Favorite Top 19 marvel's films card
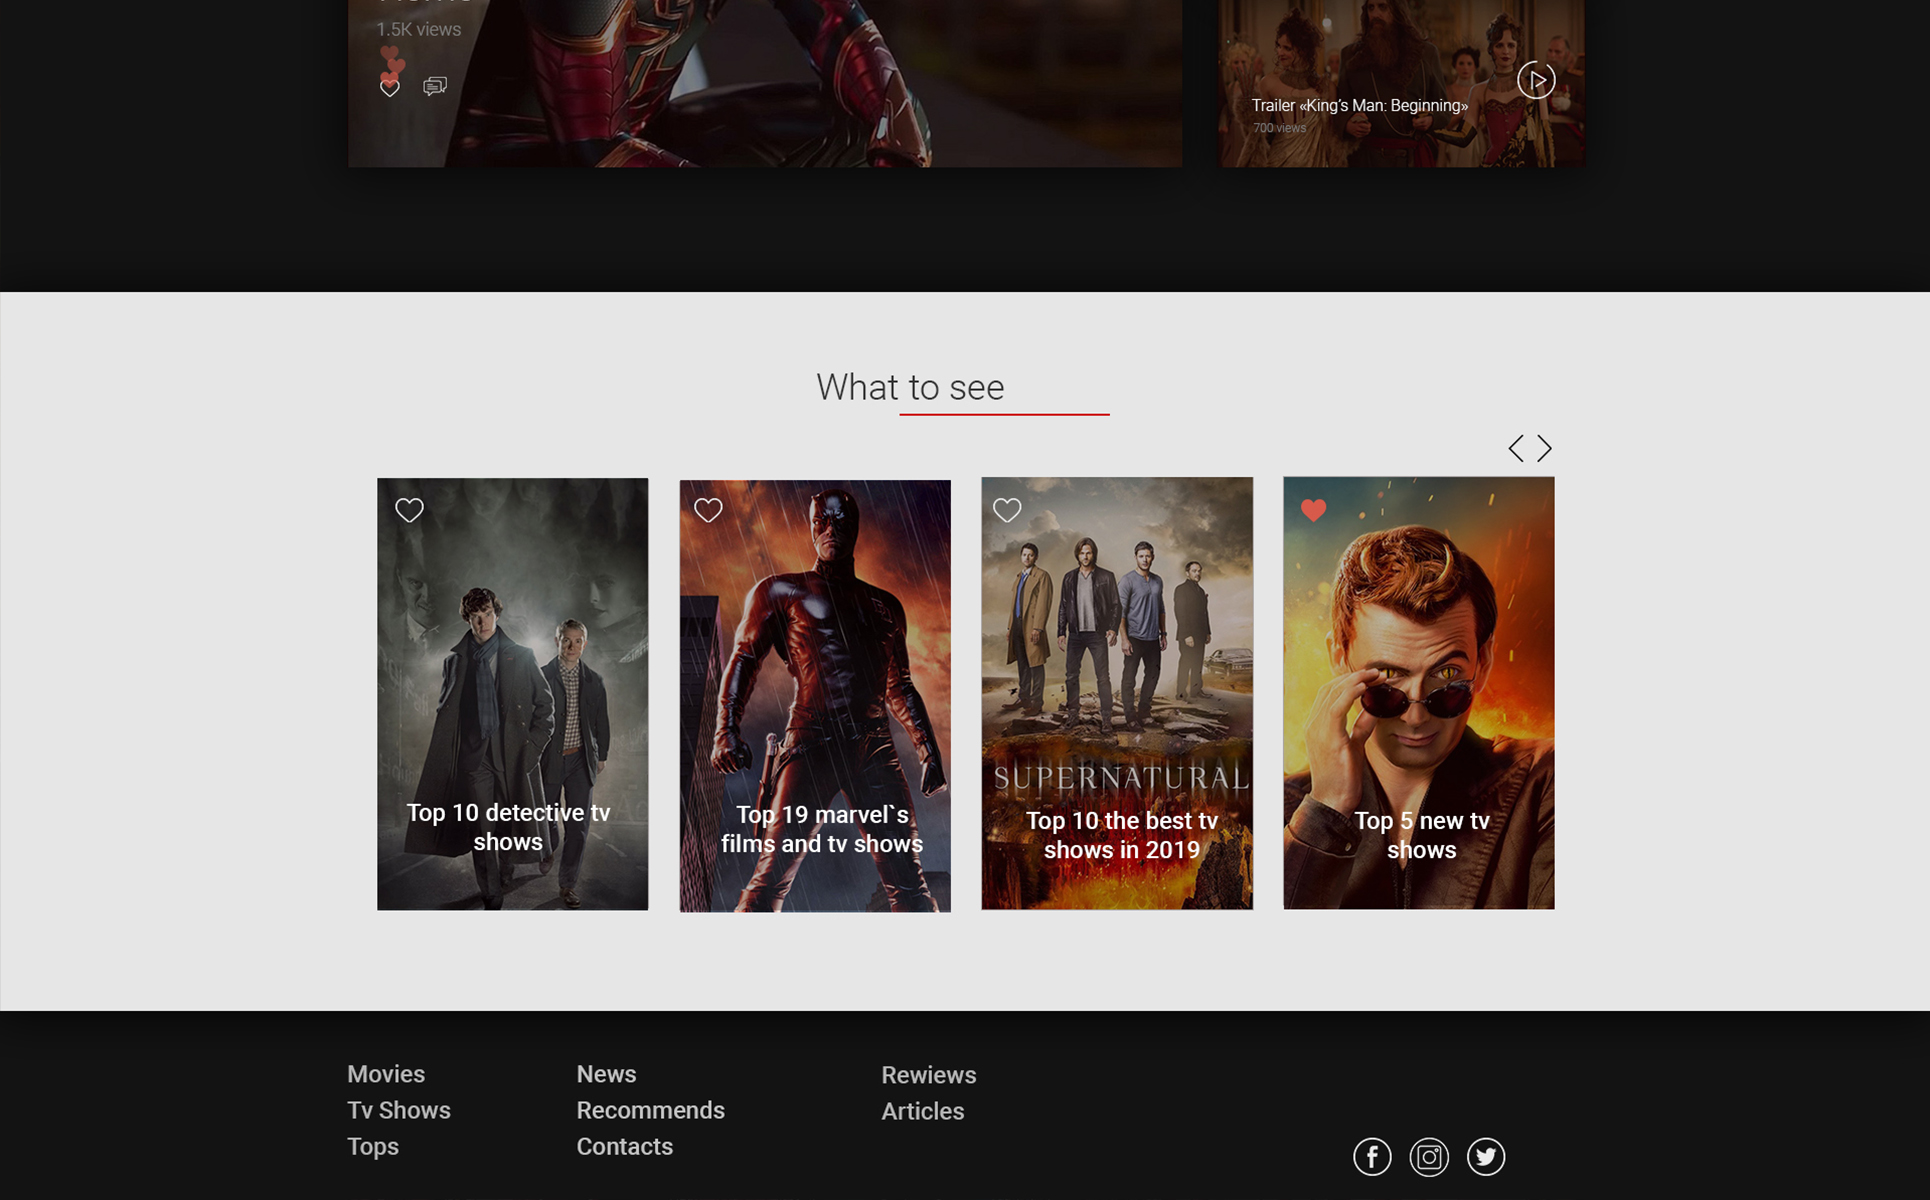1930x1200 pixels. [x=708, y=510]
